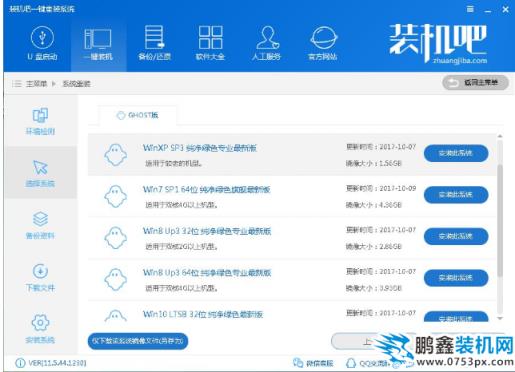Select 备份资料 layers icon in sidebar
The height and width of the screenshot is (372, 515).
[40, 225]
